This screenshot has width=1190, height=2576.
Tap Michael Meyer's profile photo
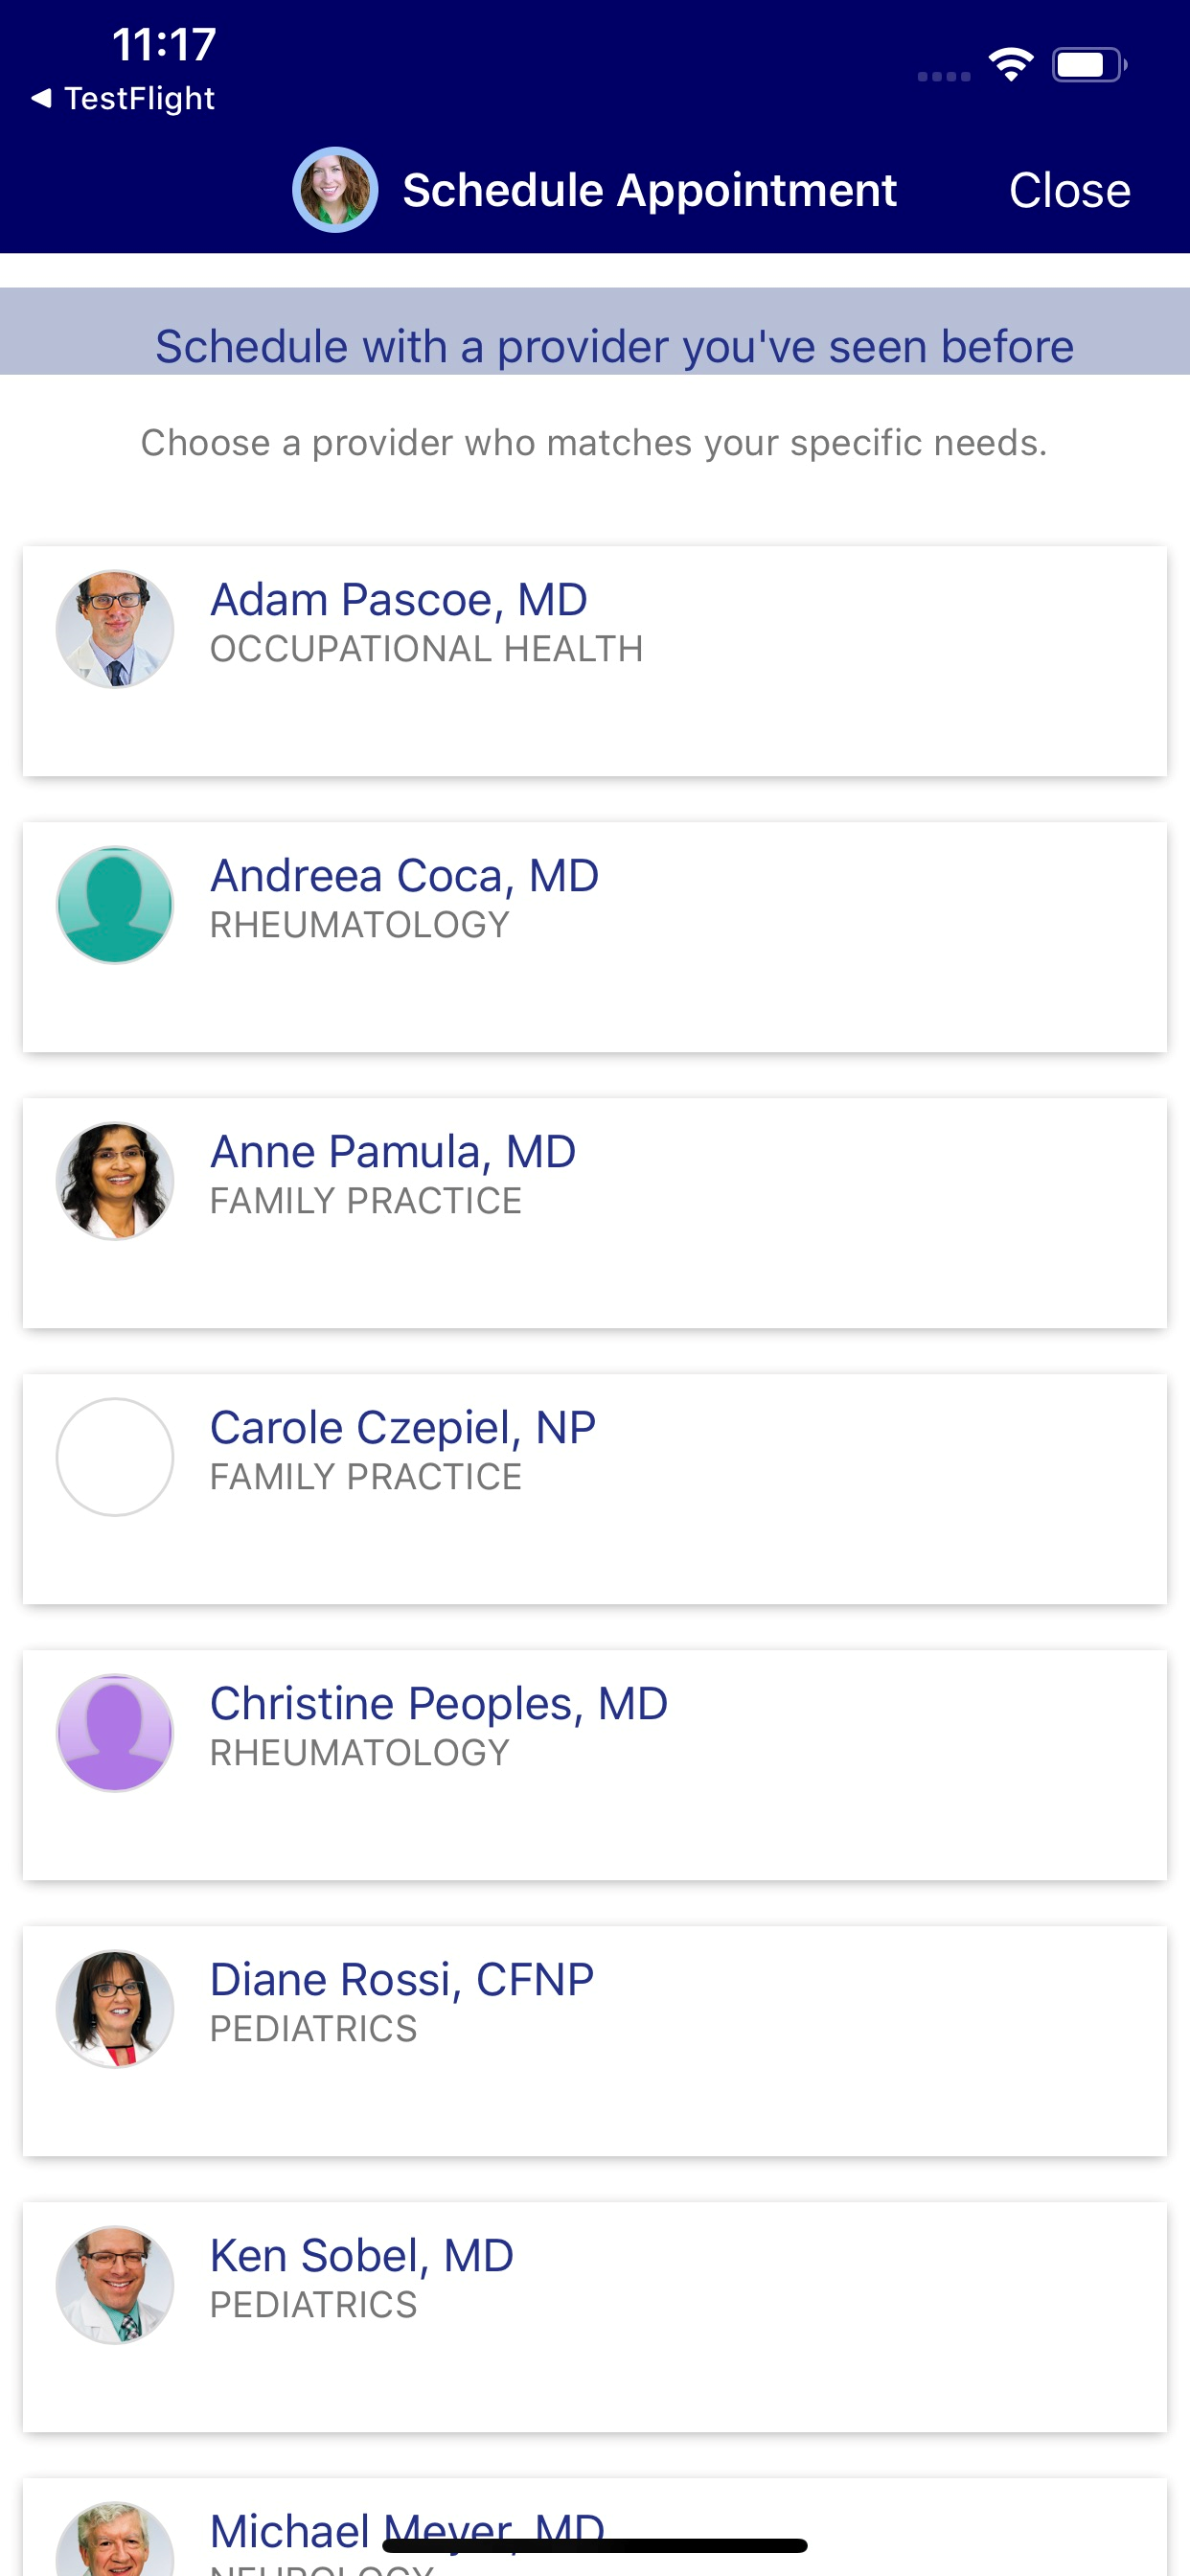click(115, 2540)
